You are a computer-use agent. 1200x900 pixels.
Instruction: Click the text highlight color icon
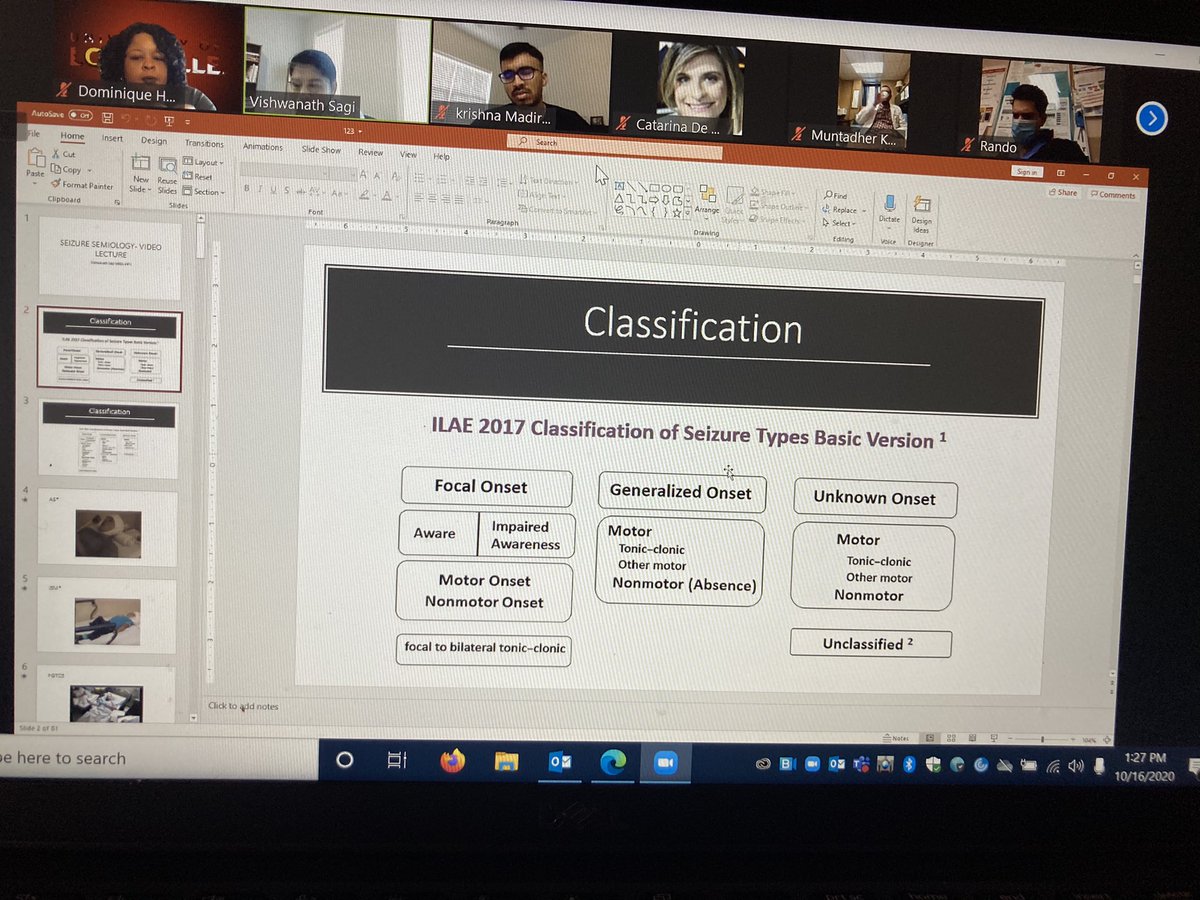(365, 195)
